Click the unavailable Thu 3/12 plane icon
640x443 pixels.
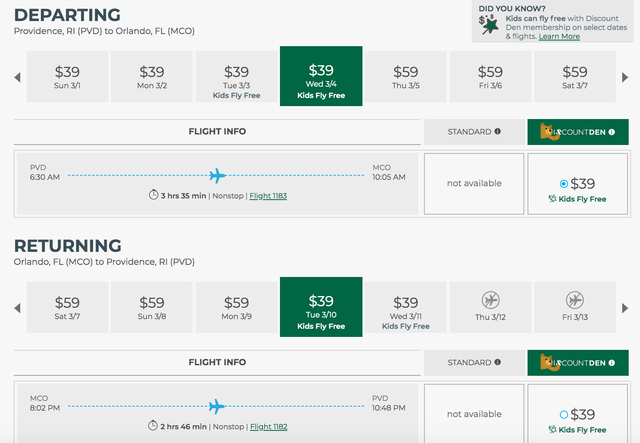[x=490, y=300]
